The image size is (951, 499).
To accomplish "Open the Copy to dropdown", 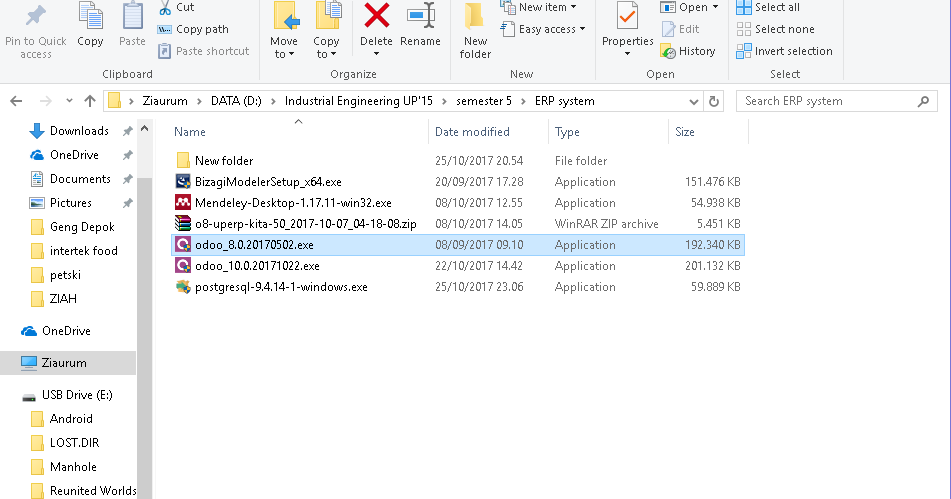I will pos(326,32).
